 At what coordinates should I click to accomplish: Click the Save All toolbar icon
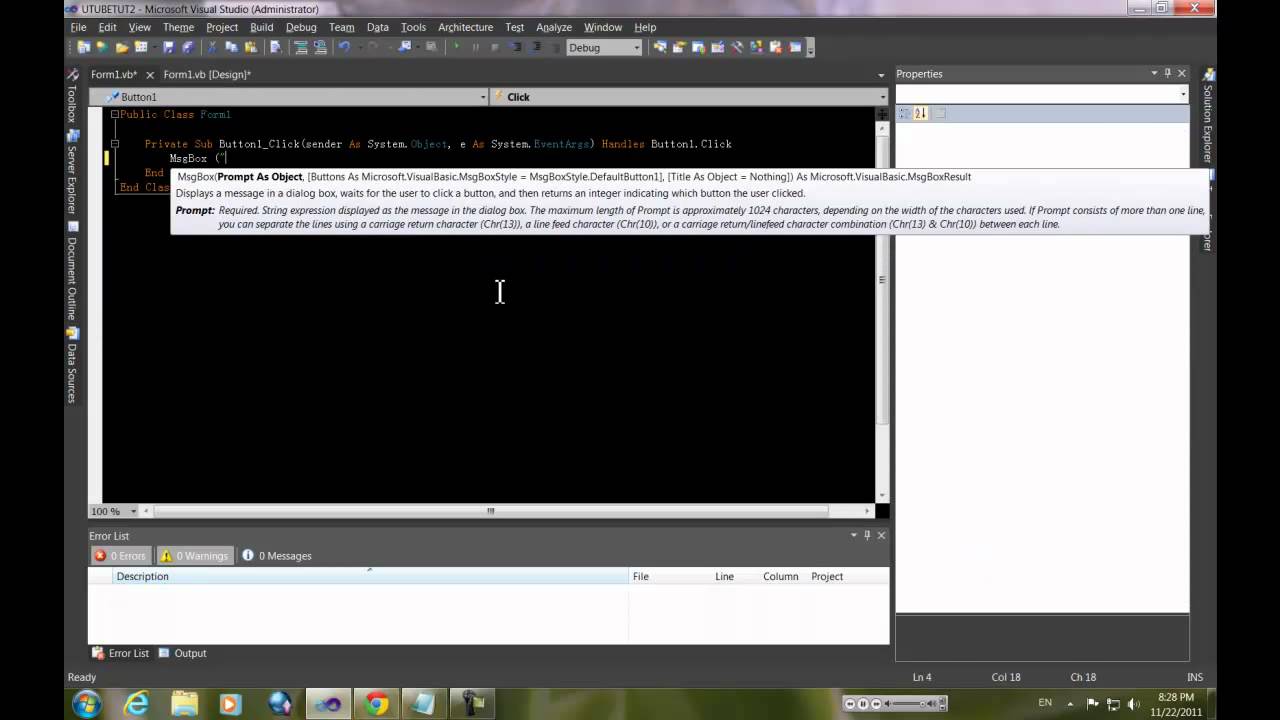coord(187,47)
